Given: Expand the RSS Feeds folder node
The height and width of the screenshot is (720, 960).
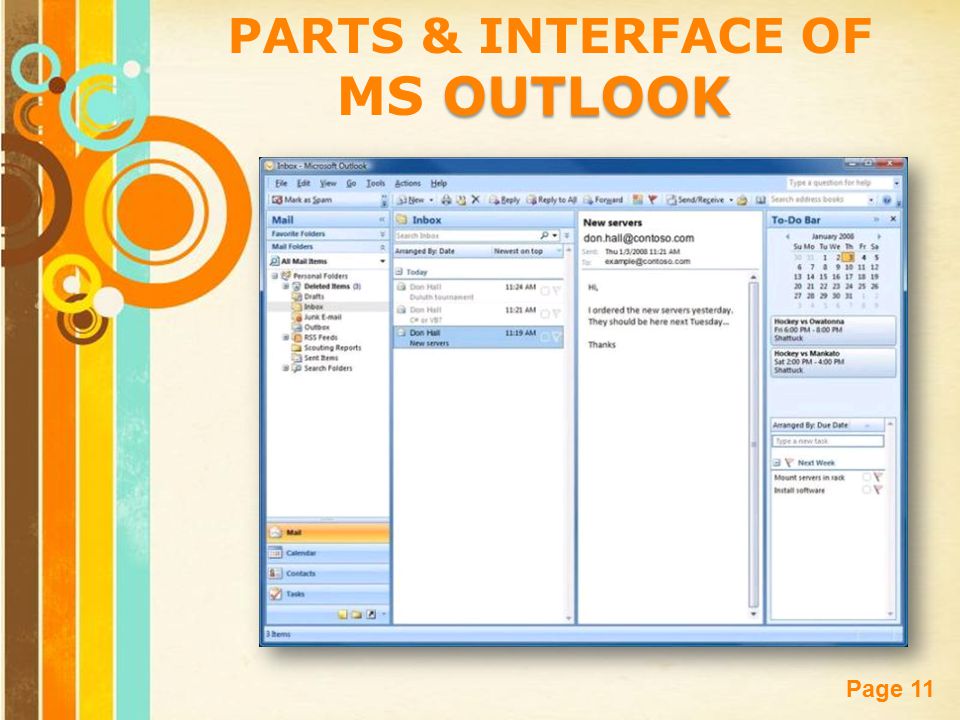Looking at the screenshot, I should 285,338.
